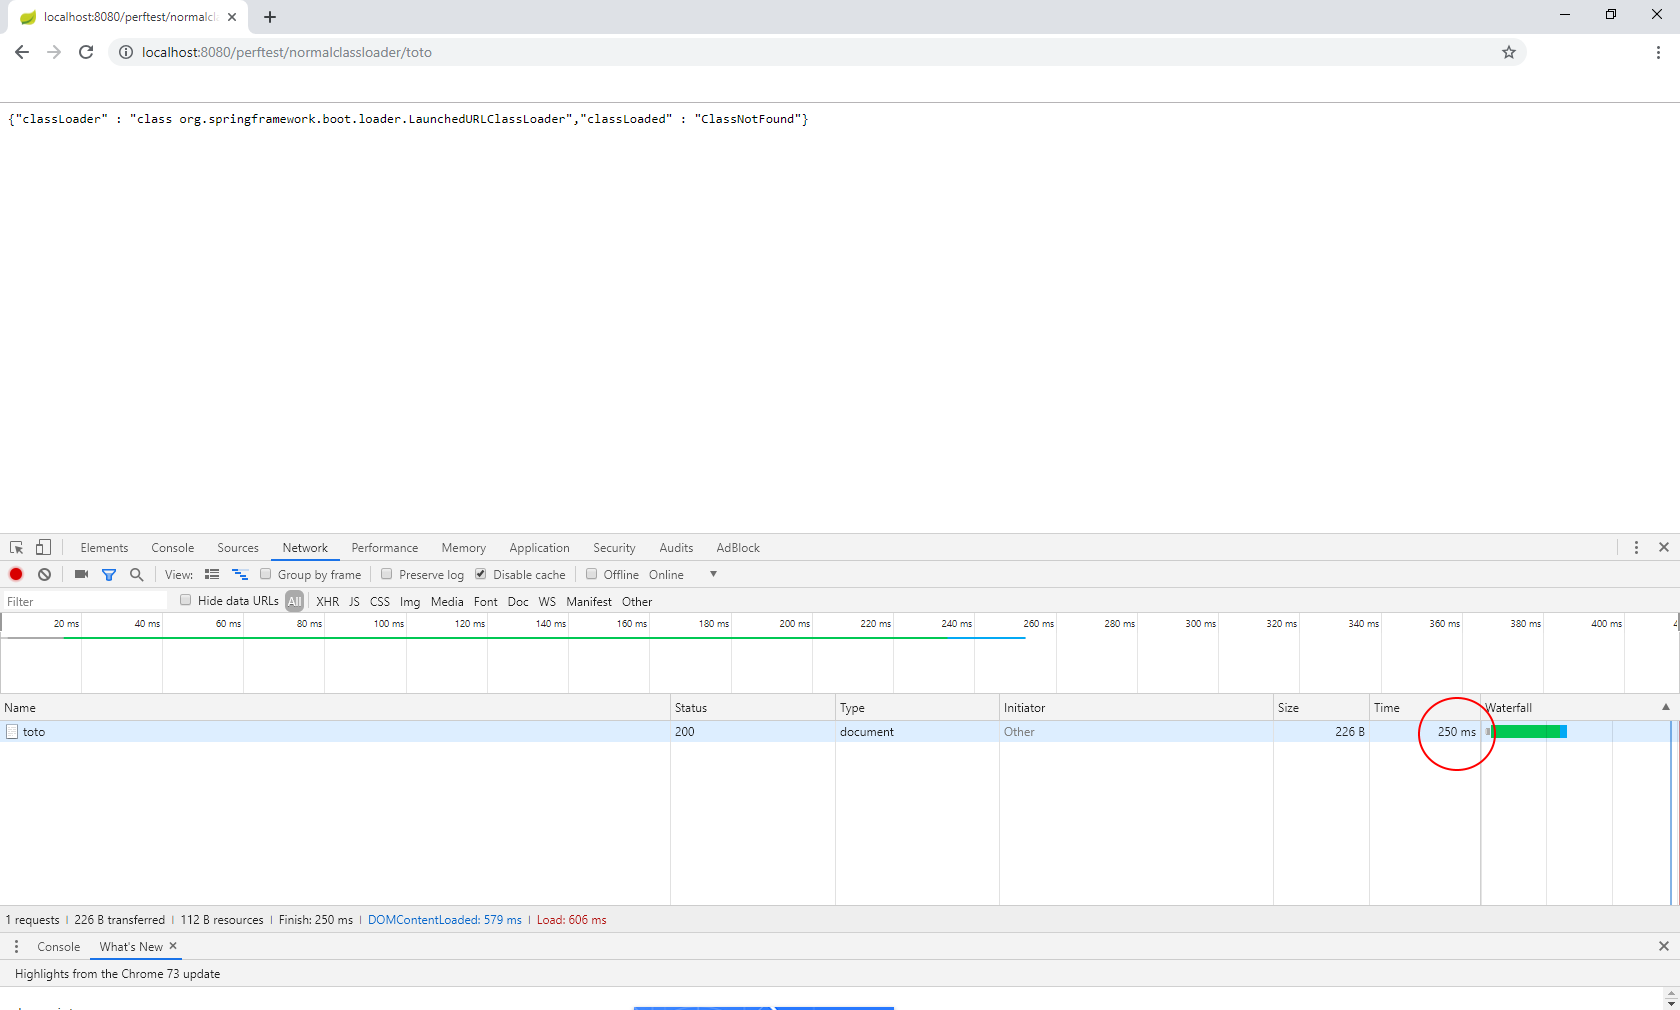Screen dimensions: 1680x1010
Task: Reload the current page
Action: [86, 52]
